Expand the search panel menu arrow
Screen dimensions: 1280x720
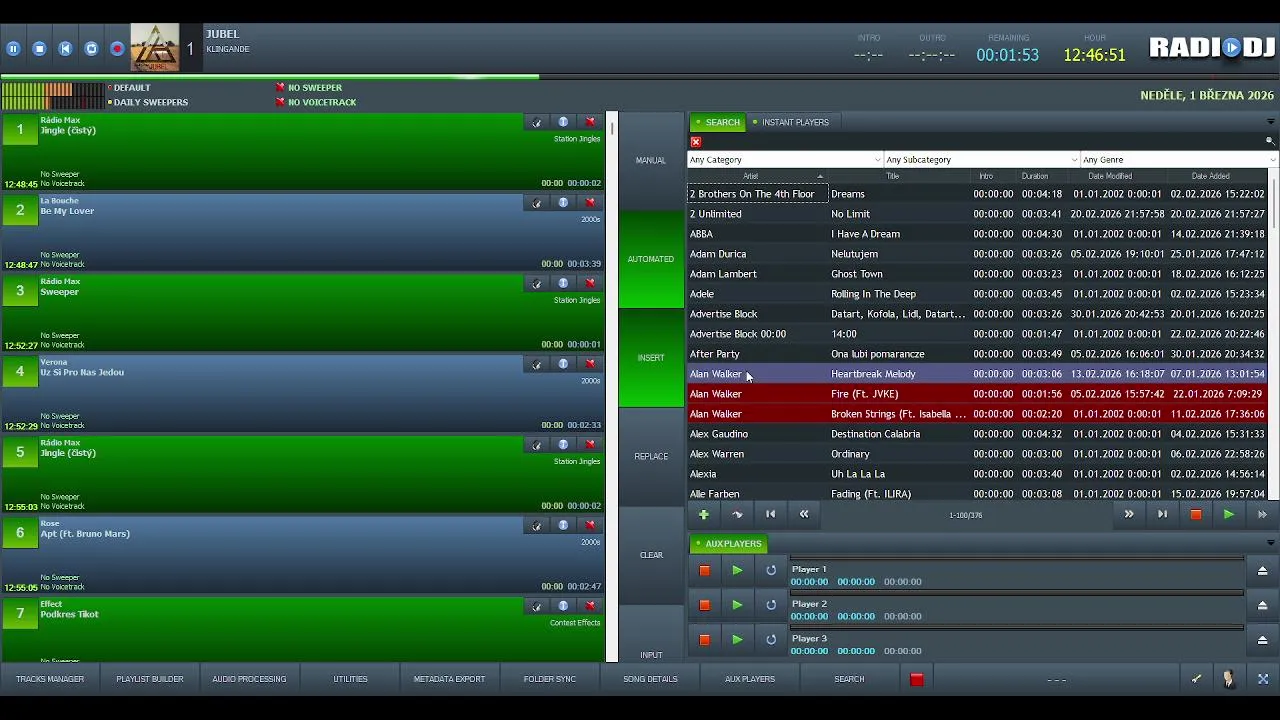point(1270,122)
